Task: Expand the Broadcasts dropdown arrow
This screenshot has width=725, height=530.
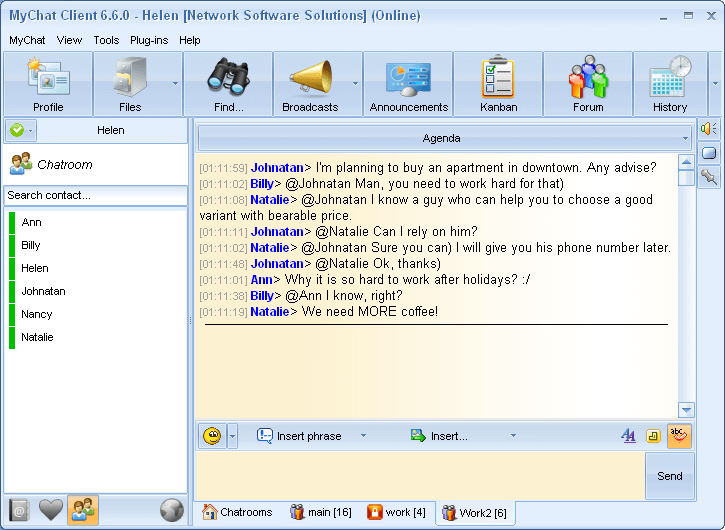Action: click(356, 84)
